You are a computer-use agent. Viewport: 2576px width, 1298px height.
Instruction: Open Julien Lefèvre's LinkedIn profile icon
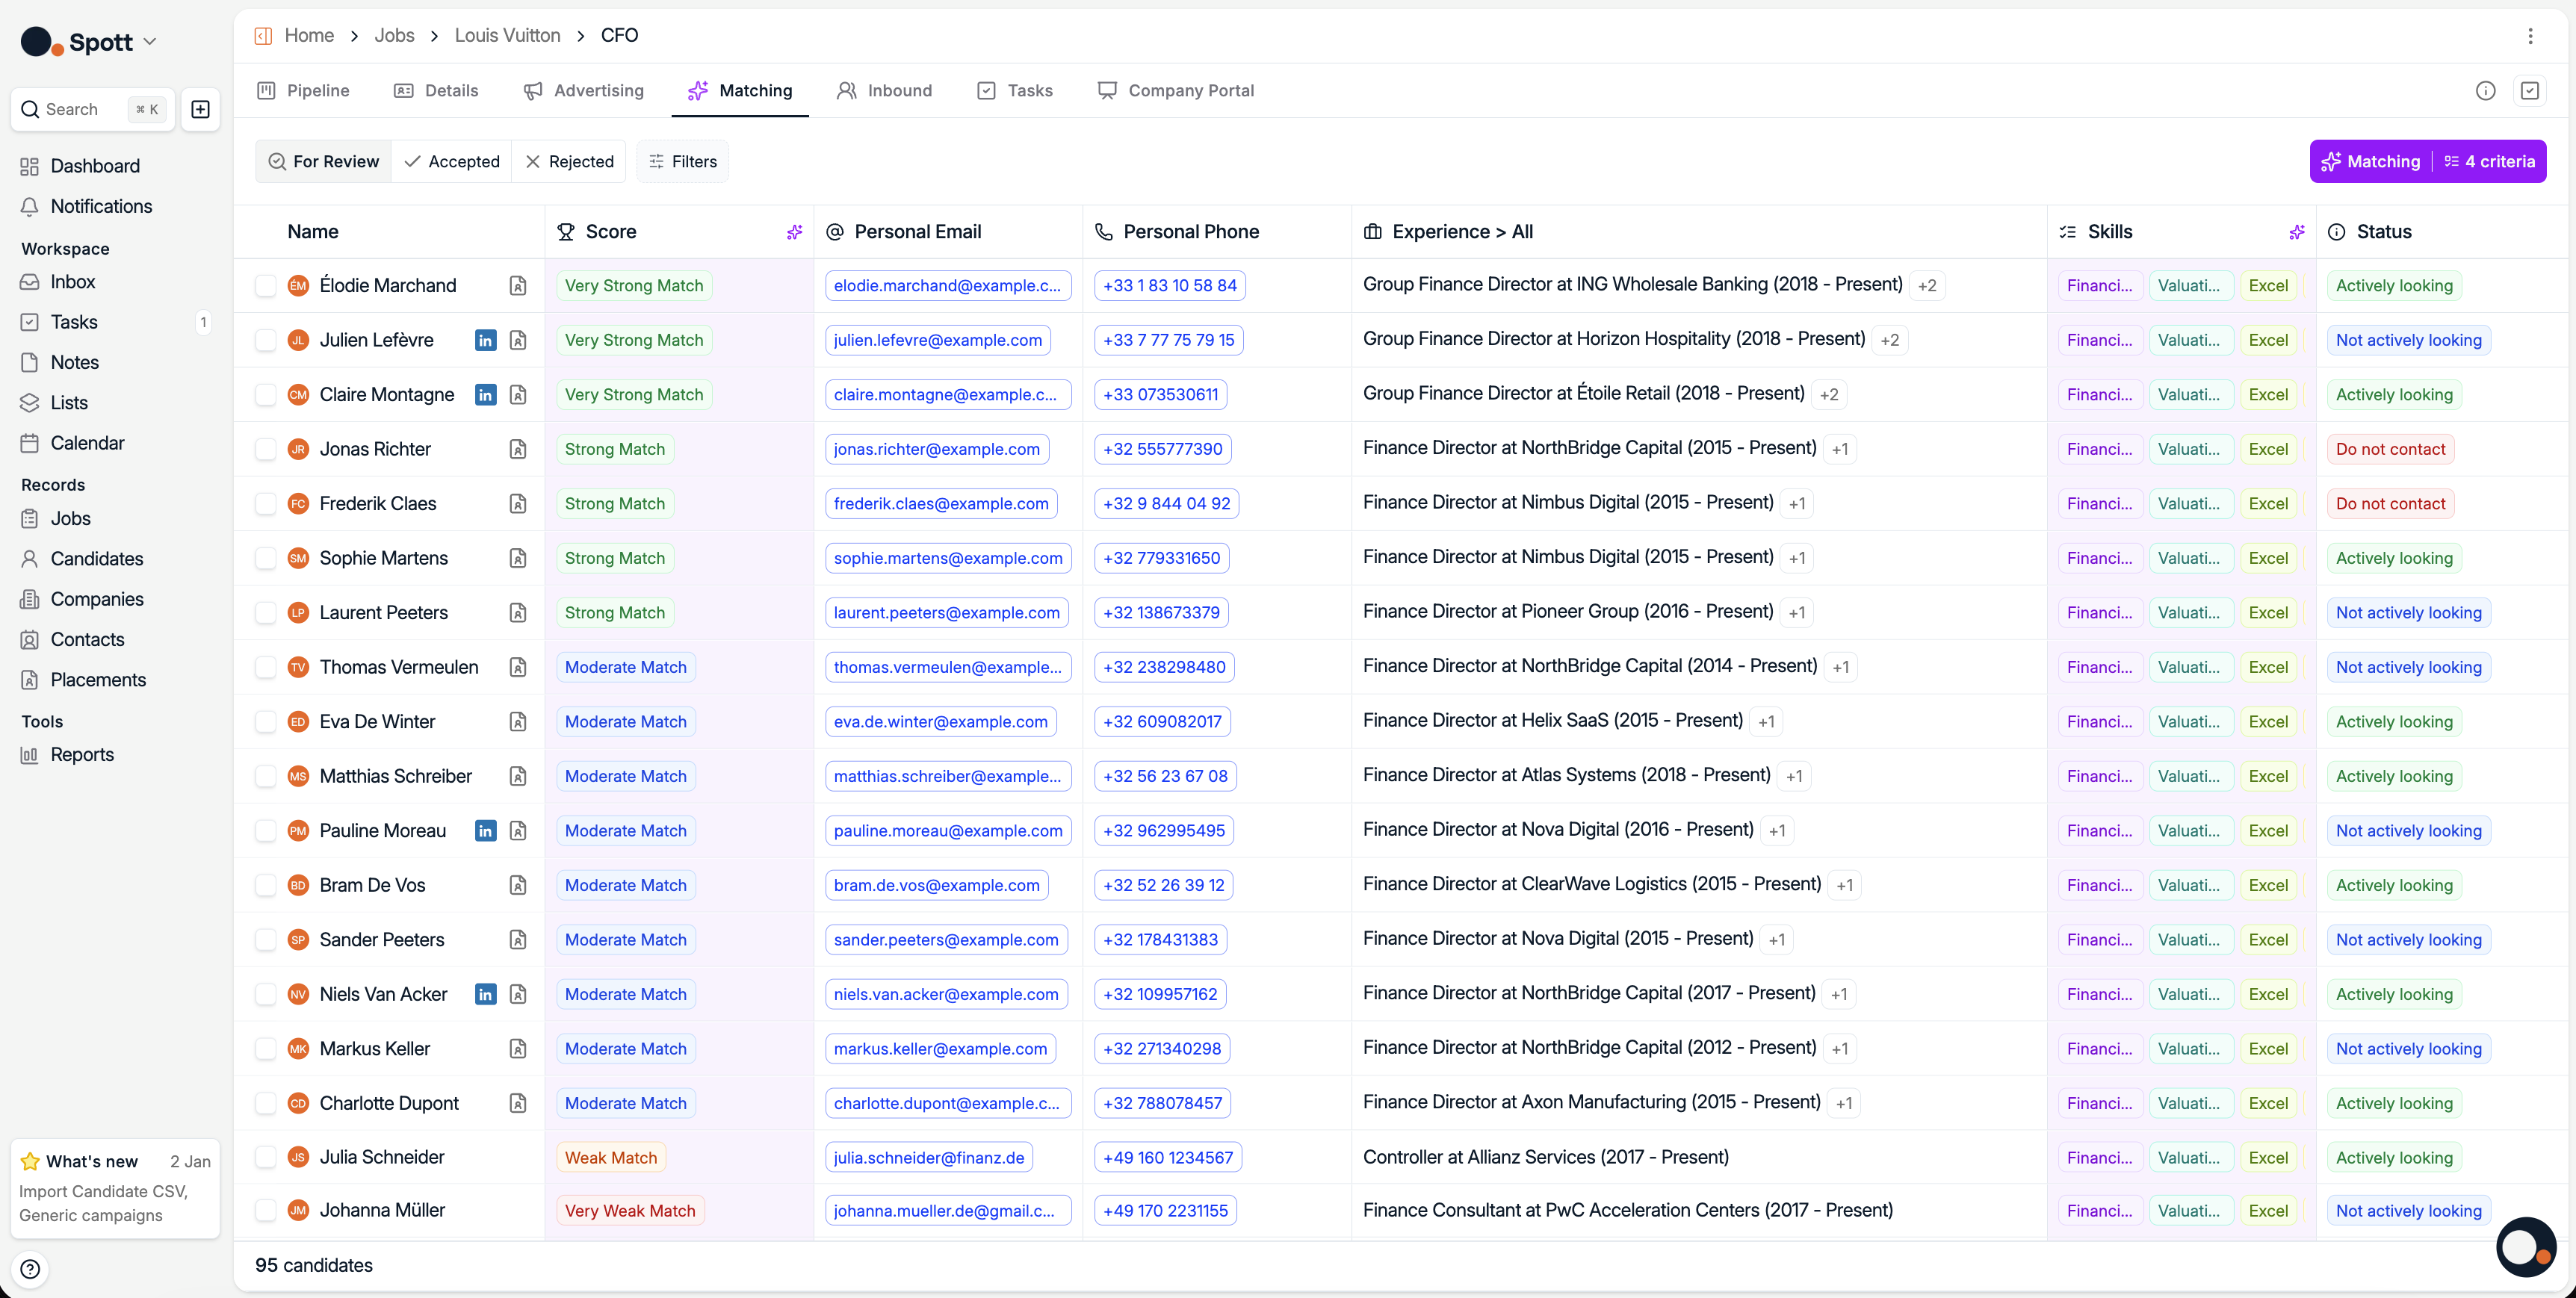[x=485, y=340]
